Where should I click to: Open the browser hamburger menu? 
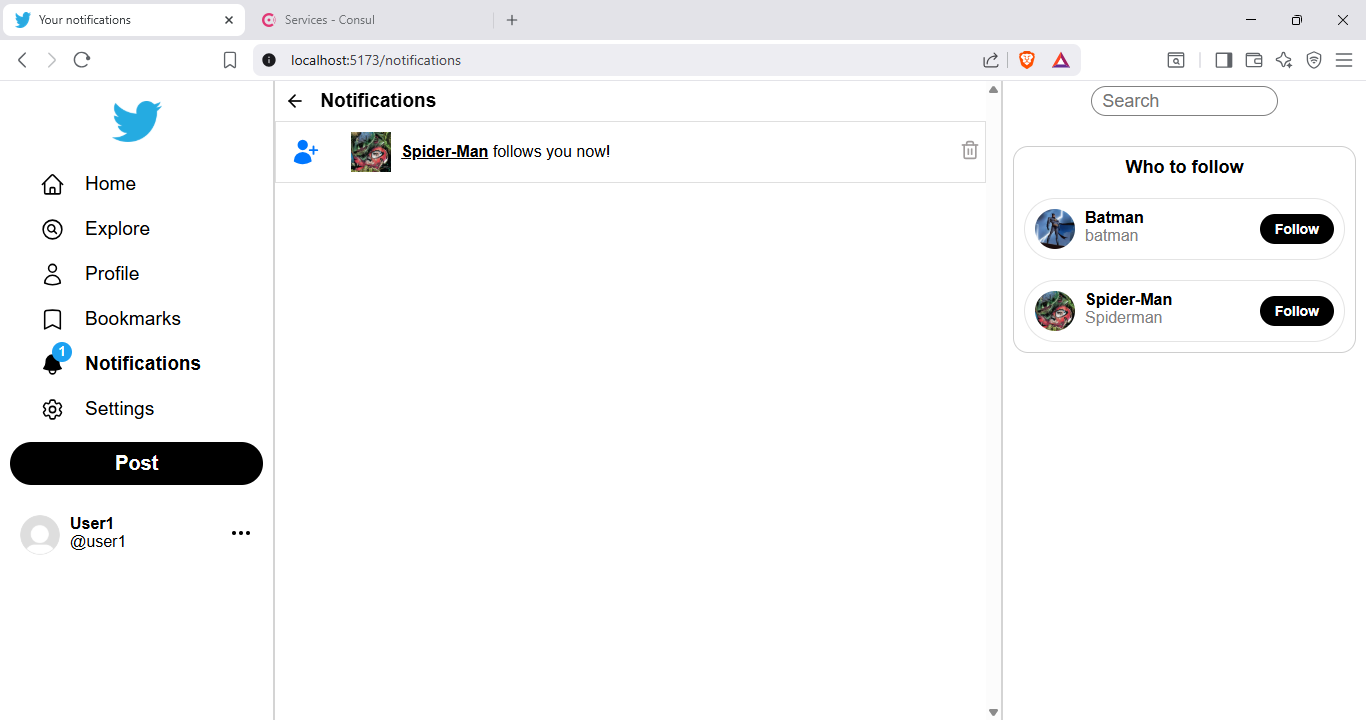pos(1344,60)
